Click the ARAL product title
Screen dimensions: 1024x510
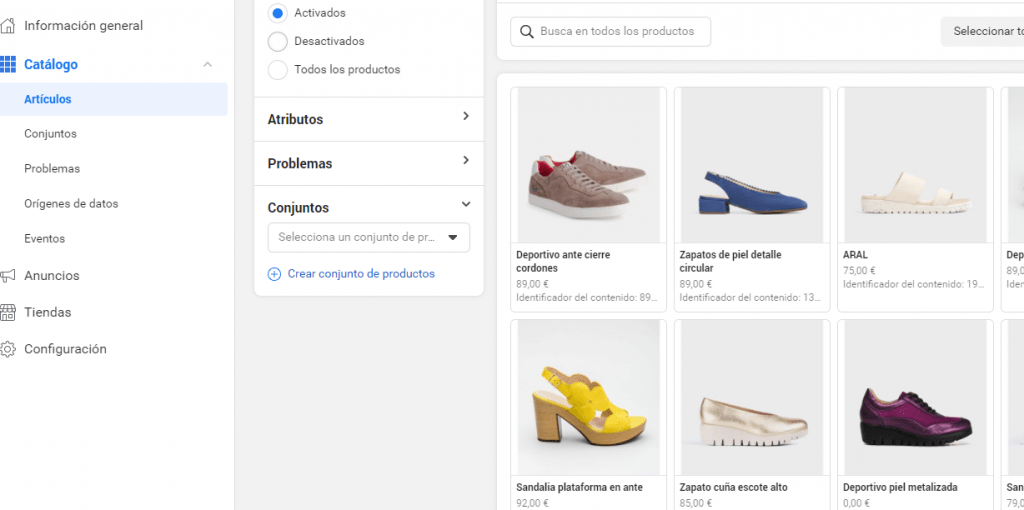pos(856,255)
